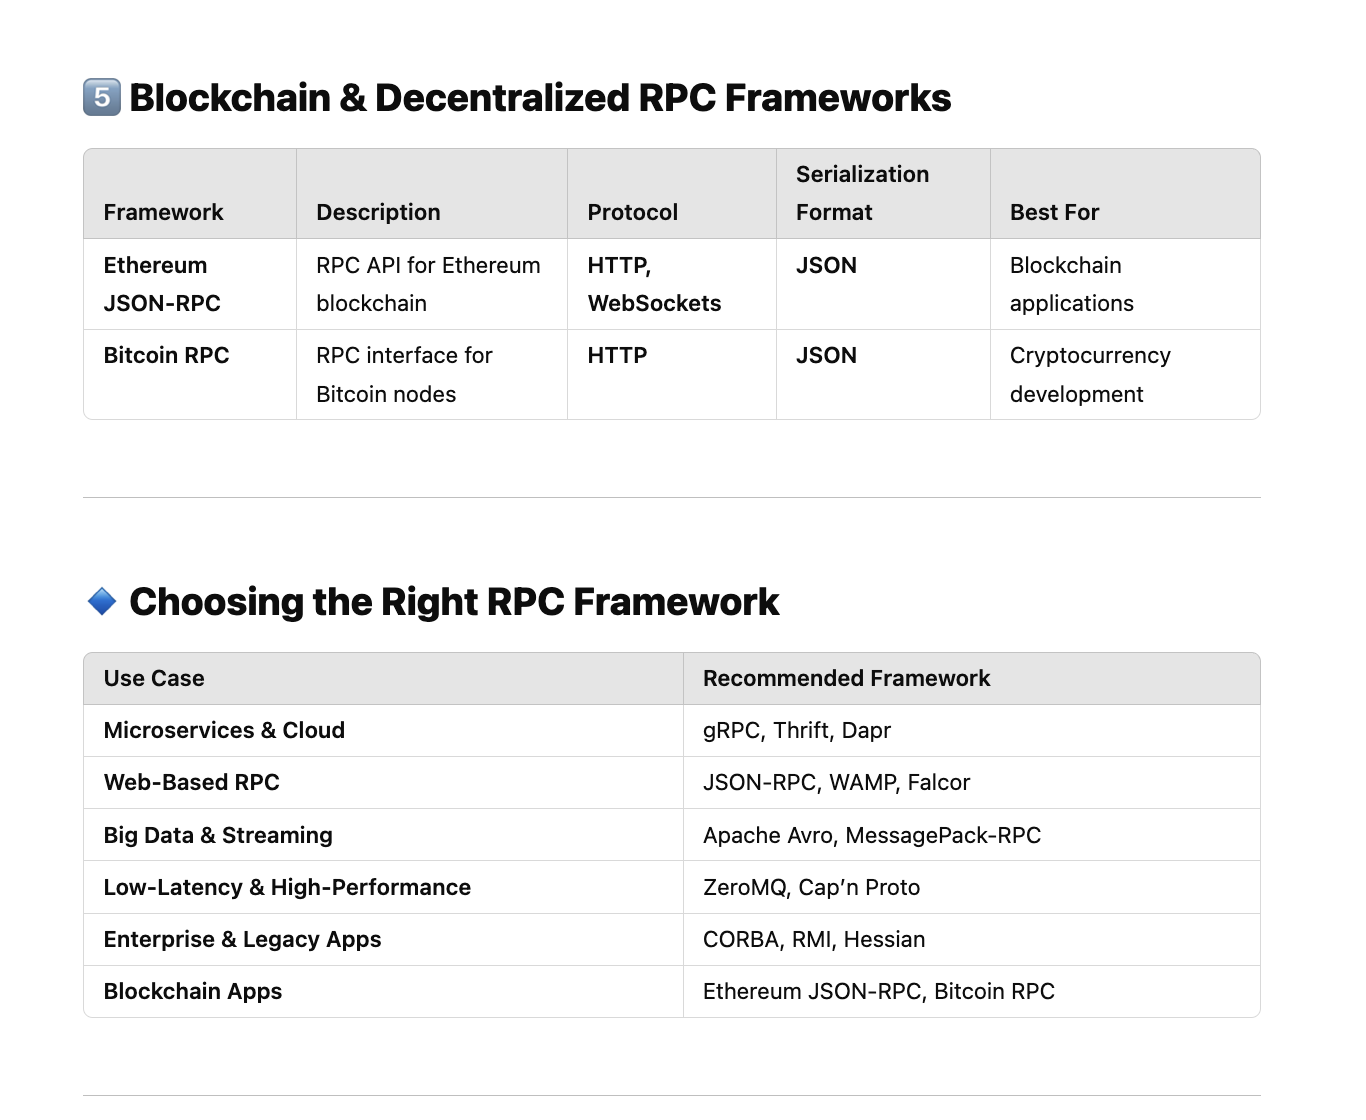Click the Use Case column header
This screenshot has width=1366, height=1120.
tap(154, 678)
